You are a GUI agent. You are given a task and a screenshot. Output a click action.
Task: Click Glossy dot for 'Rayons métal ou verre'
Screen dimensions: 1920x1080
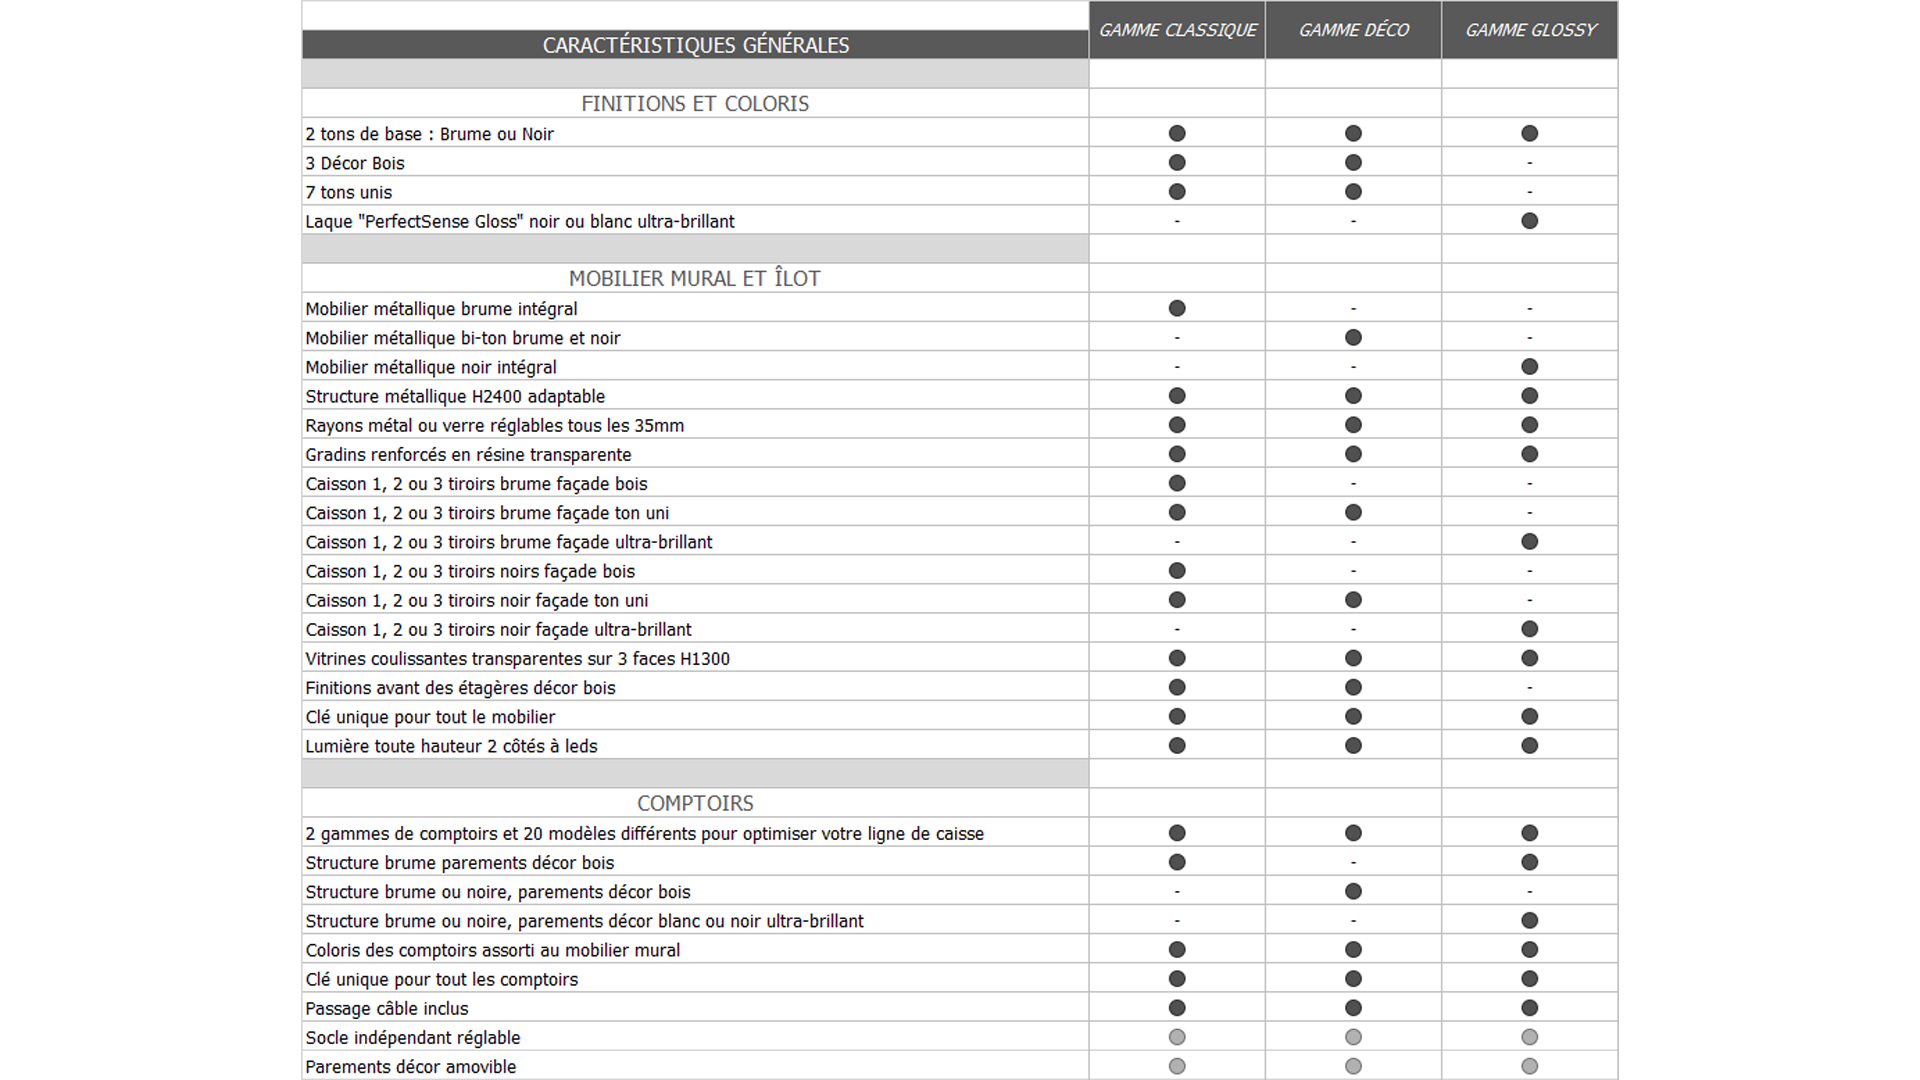point(1530,425)
